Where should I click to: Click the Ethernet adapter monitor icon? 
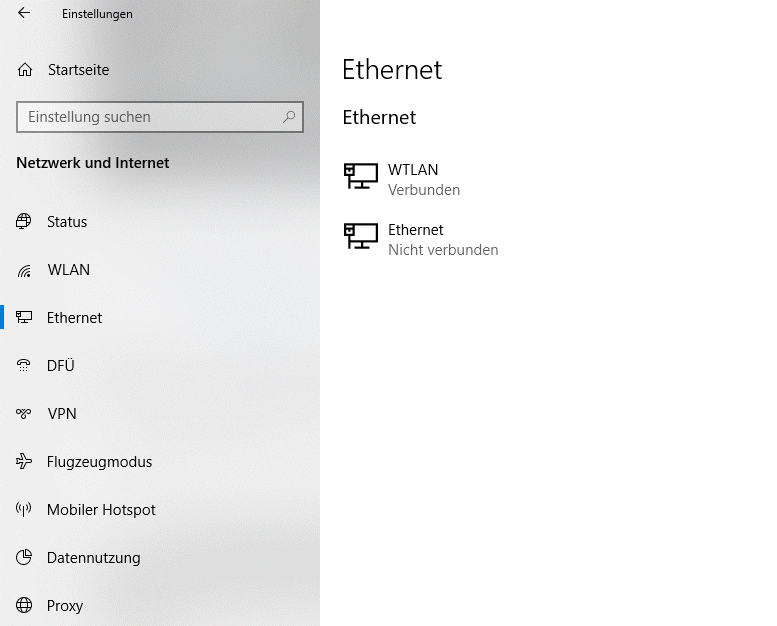click(360, 237)
